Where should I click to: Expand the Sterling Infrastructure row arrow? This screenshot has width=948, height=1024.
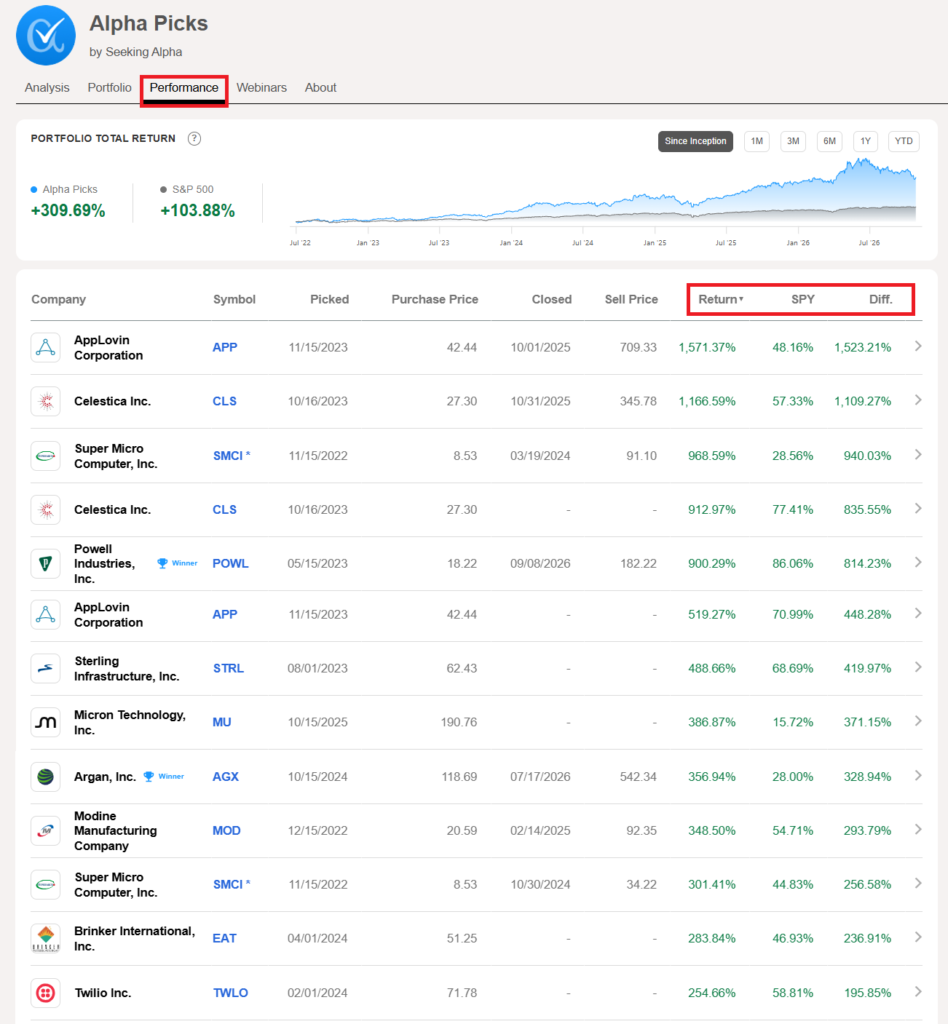(918, 667)
